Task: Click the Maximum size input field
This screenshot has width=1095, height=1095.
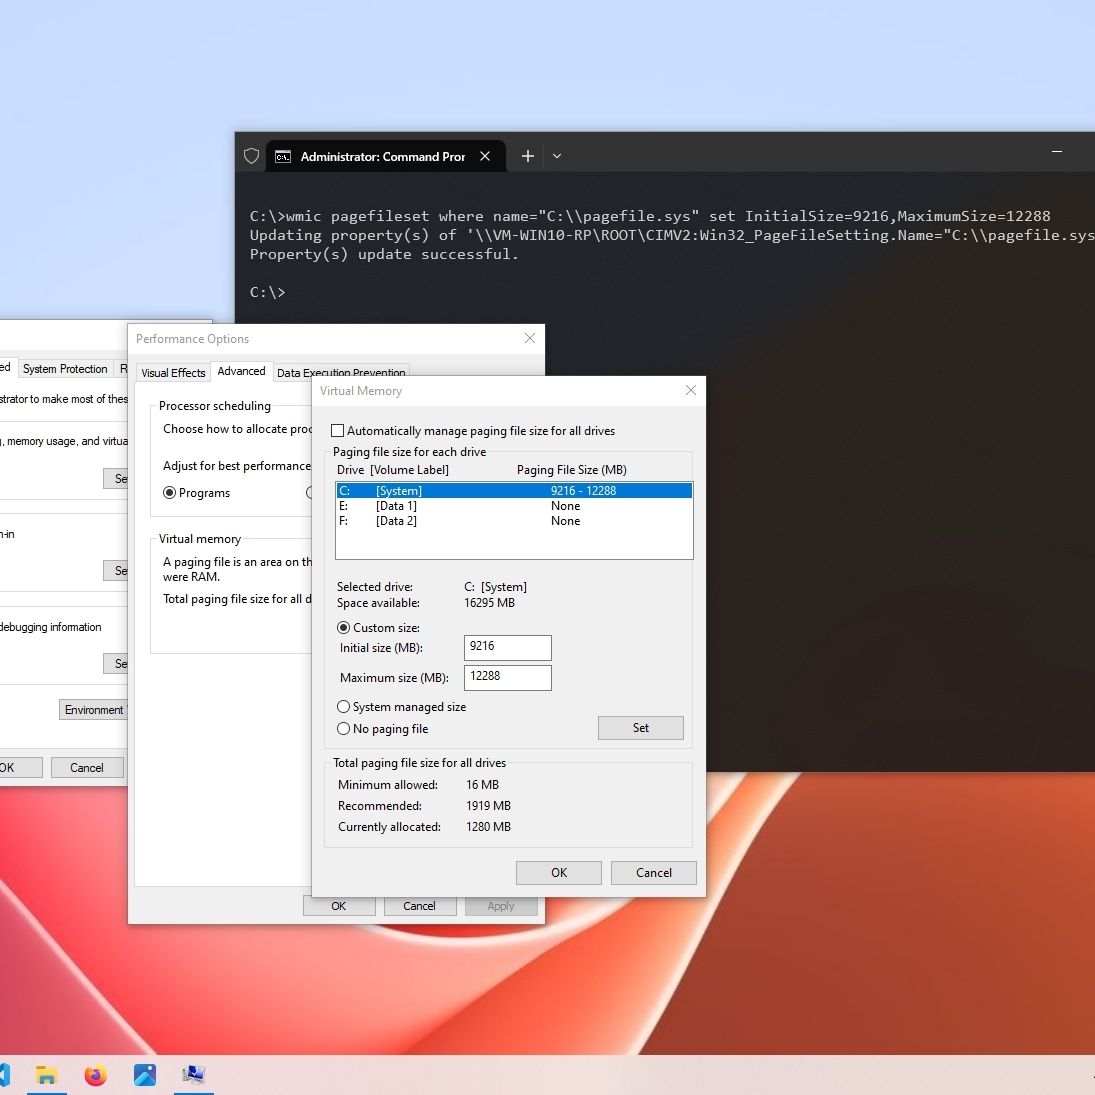Action: (507, 677)
